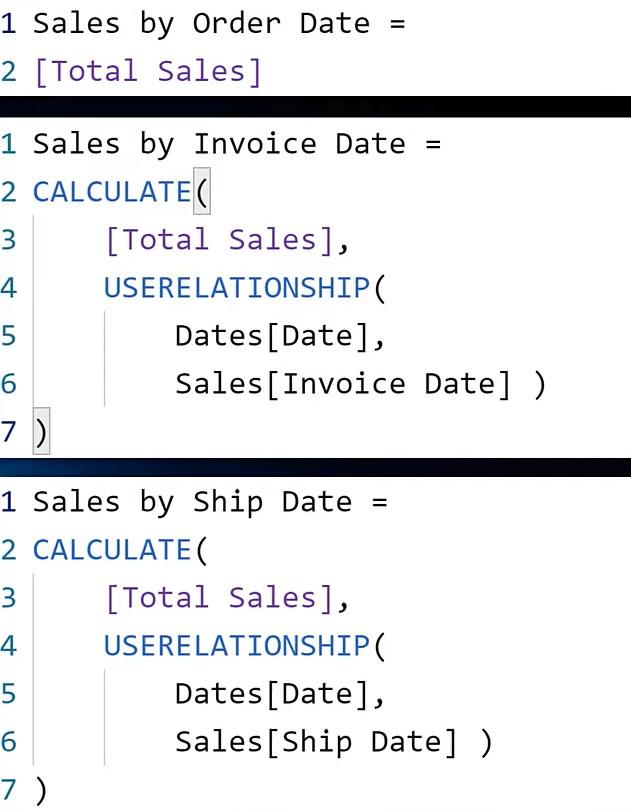This screenshot has height=812, width=631.
Task: Click Dates[Date] in Invoice Date measure
Action: point(273,336)
